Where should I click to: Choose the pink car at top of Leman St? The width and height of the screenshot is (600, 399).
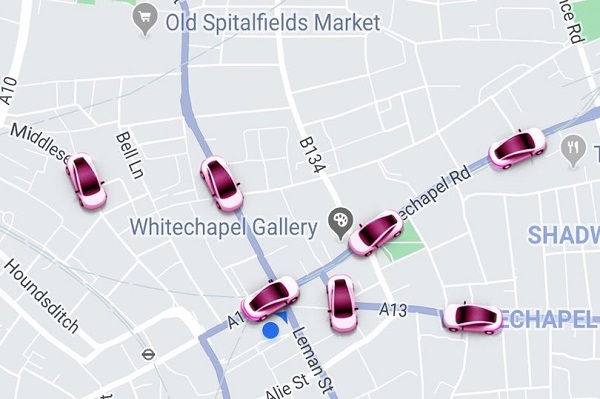point(270,299)
